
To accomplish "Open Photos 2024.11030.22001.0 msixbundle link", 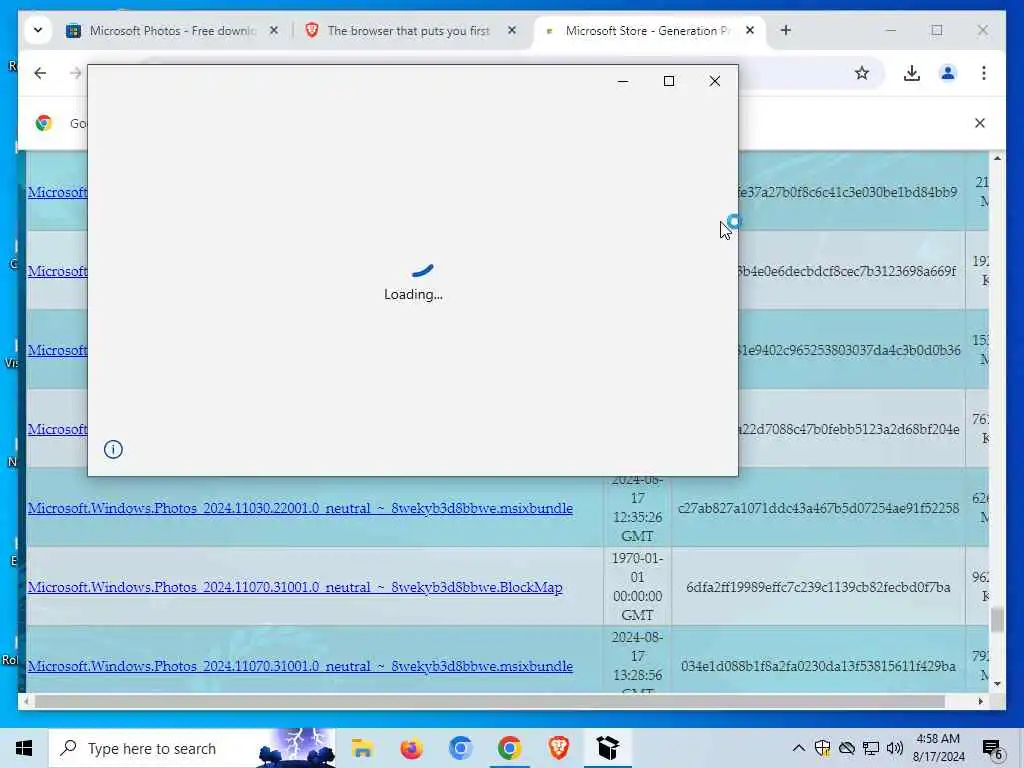I will (300, 508).
